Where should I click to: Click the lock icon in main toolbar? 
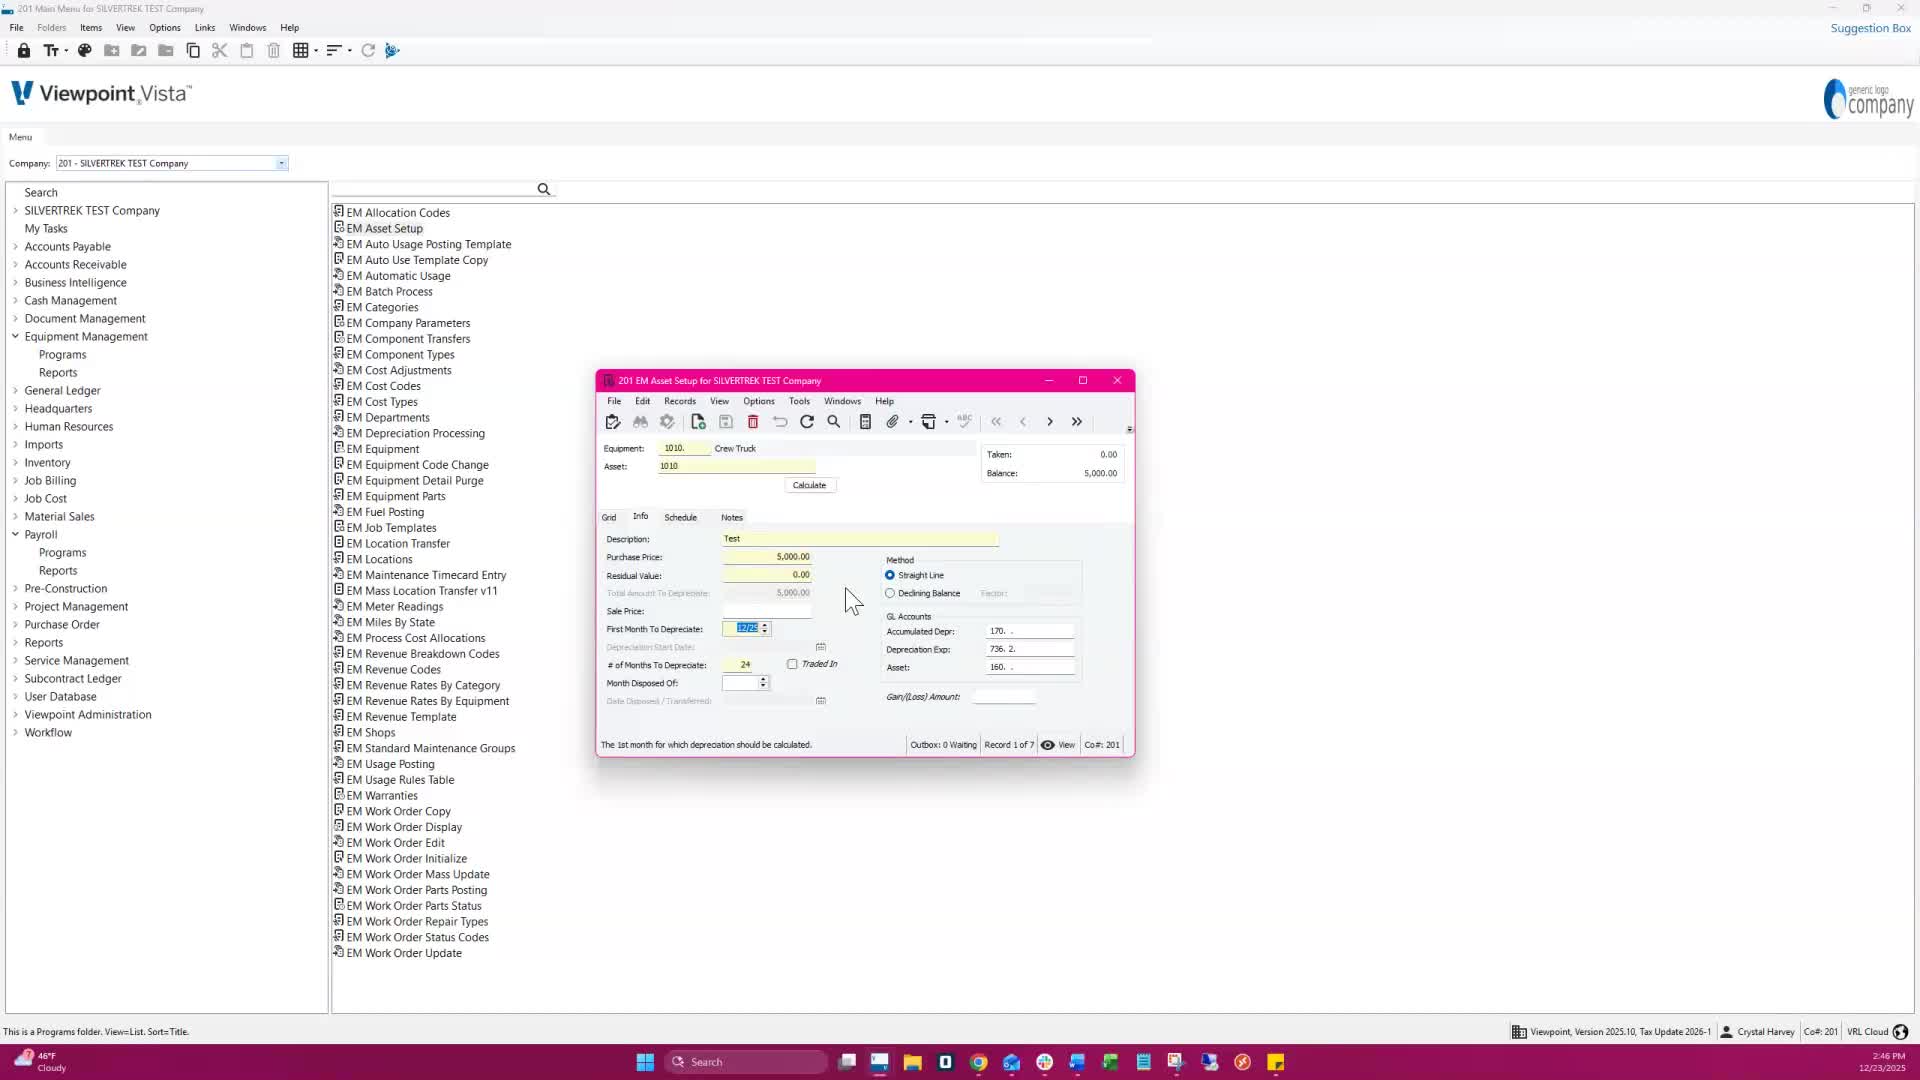[24, 50]
